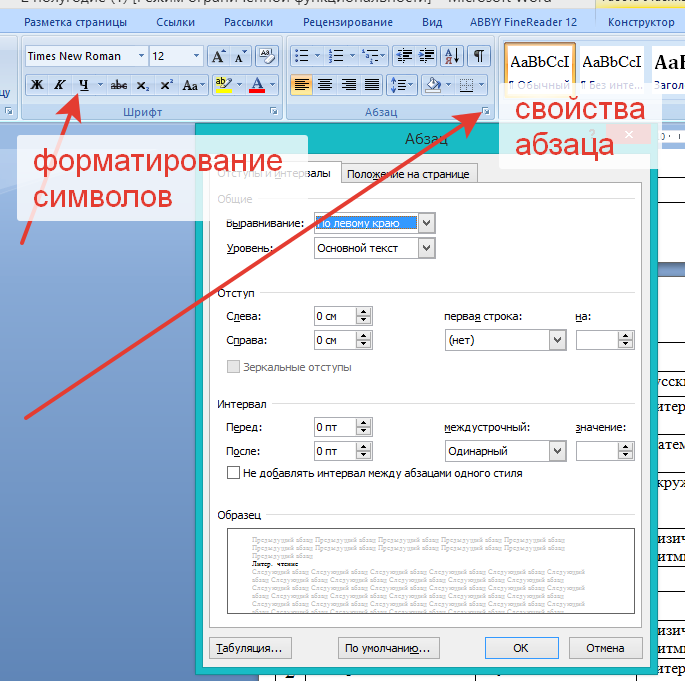Increase font size with grow button

pyautogui.click(x=218, y=56)
